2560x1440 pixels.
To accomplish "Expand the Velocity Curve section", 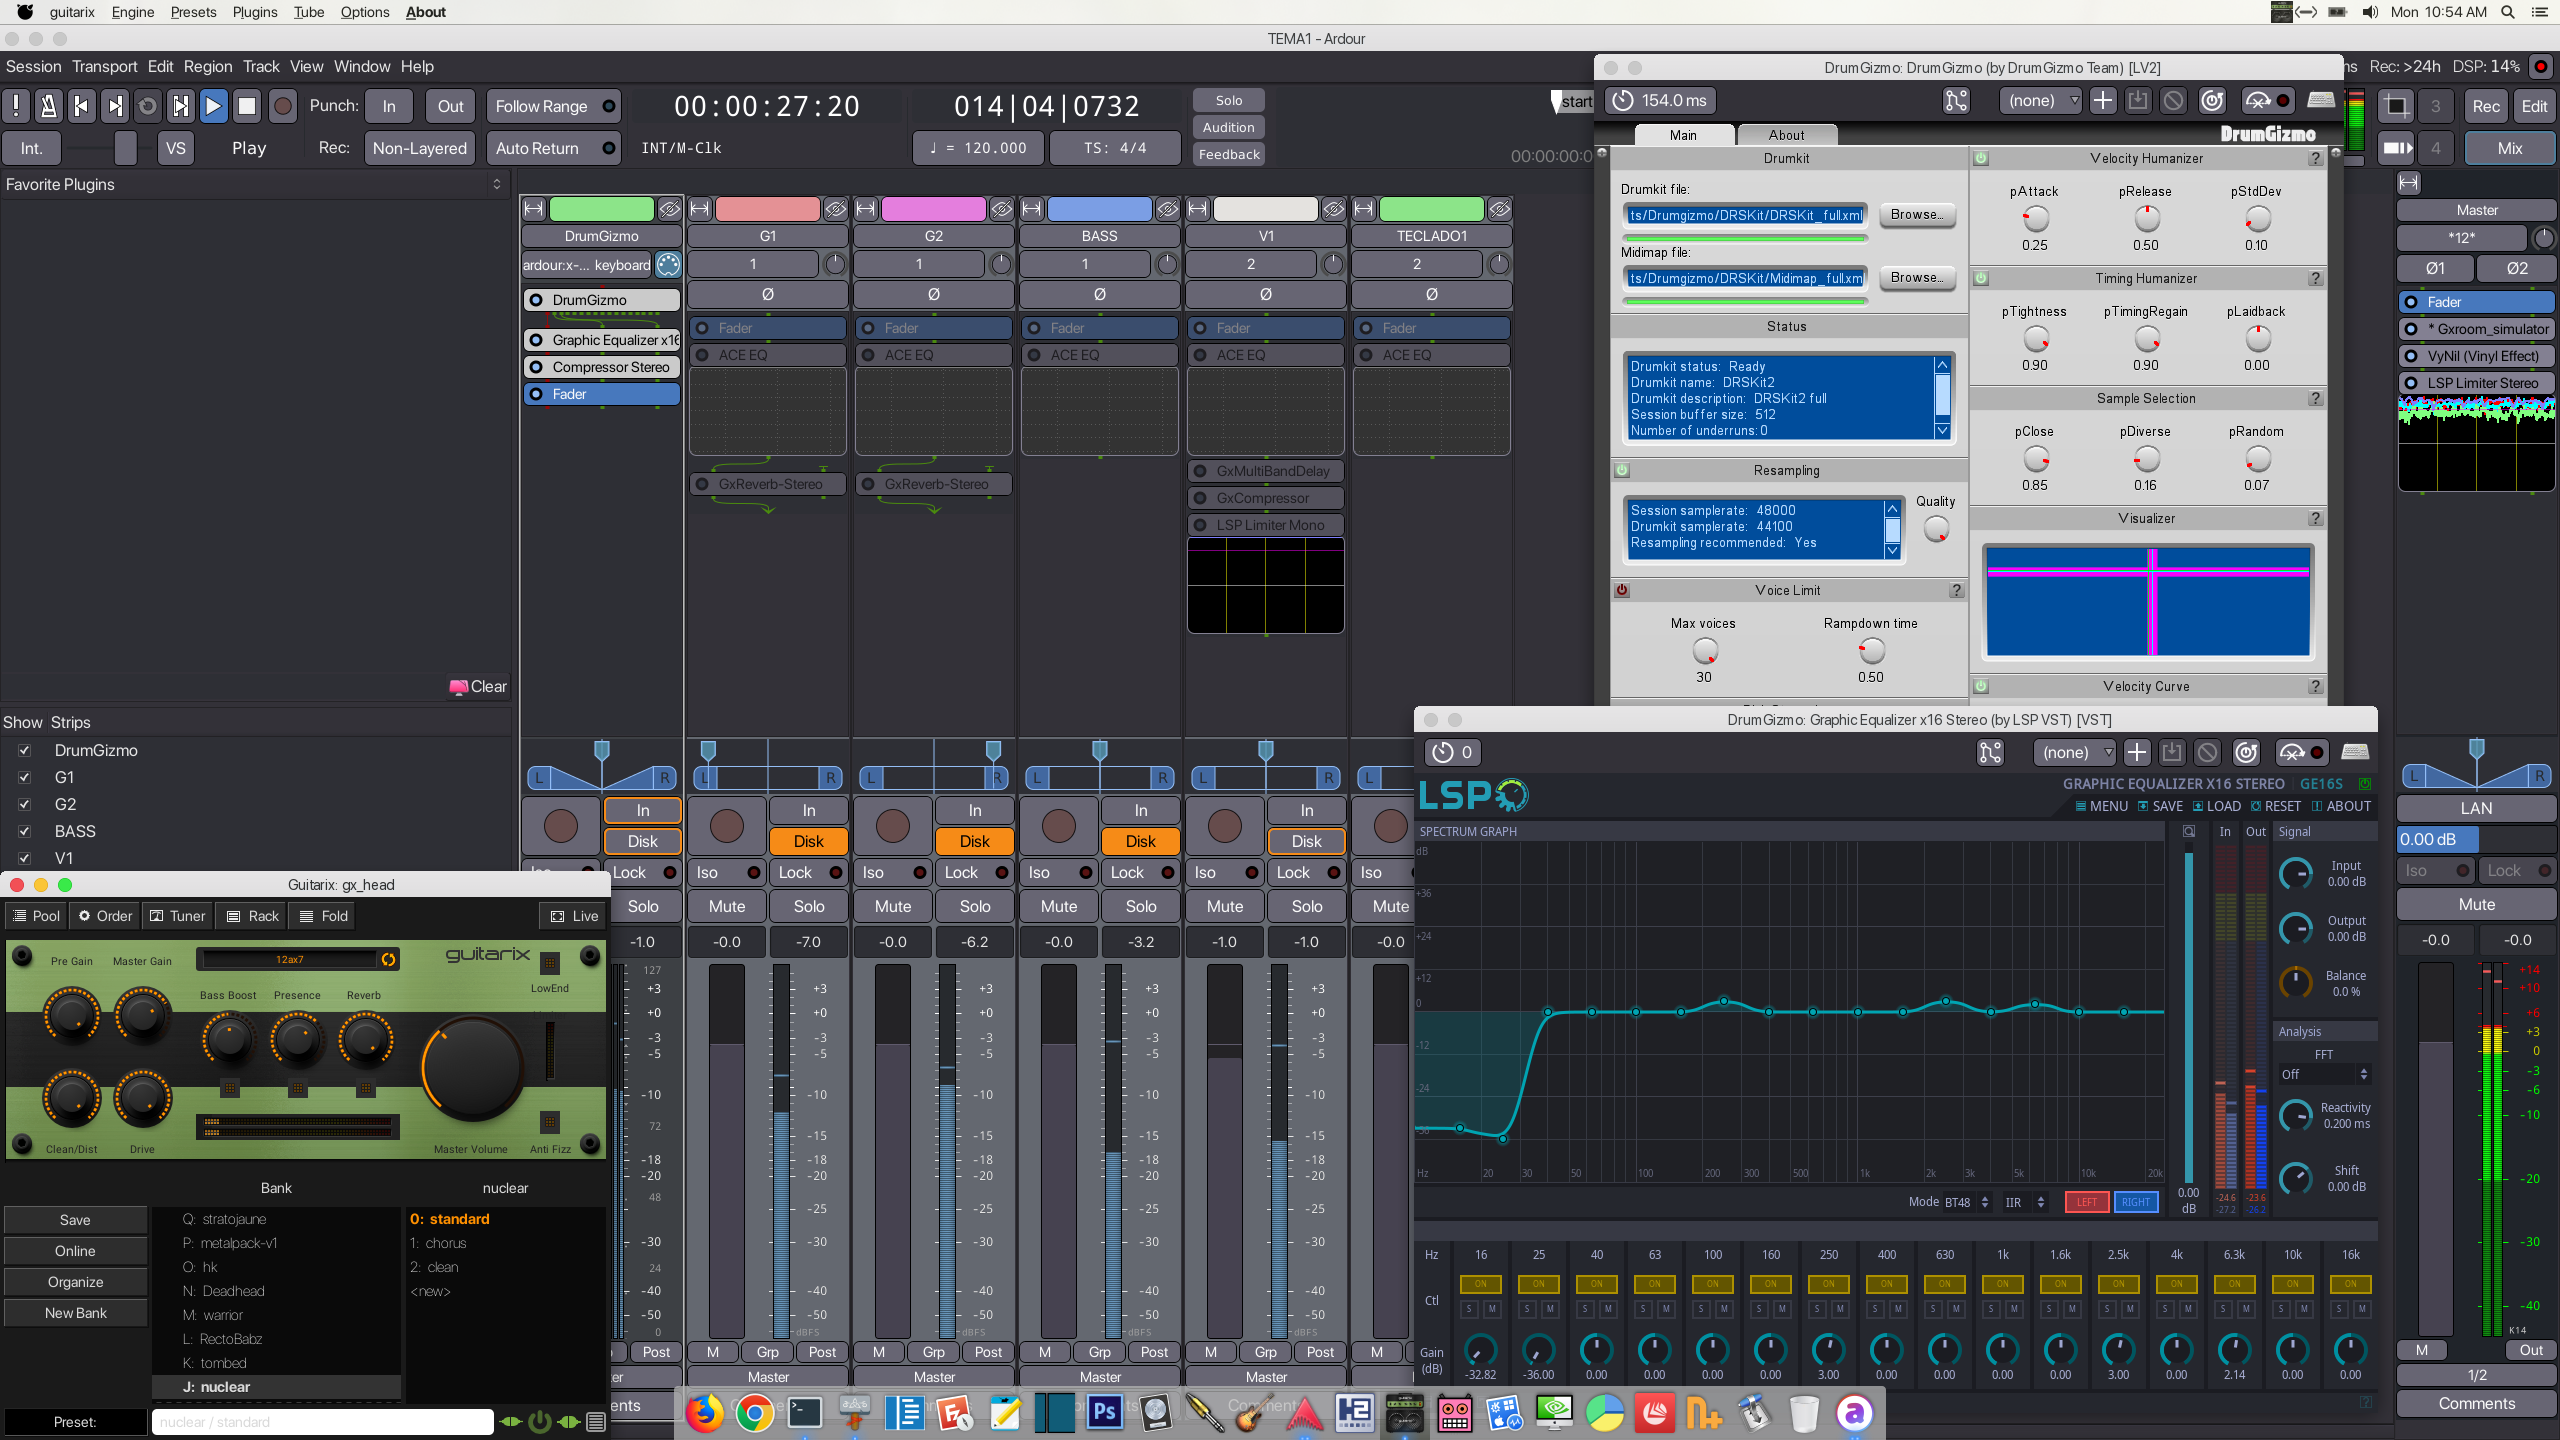I will click(x=2147, y=684).
